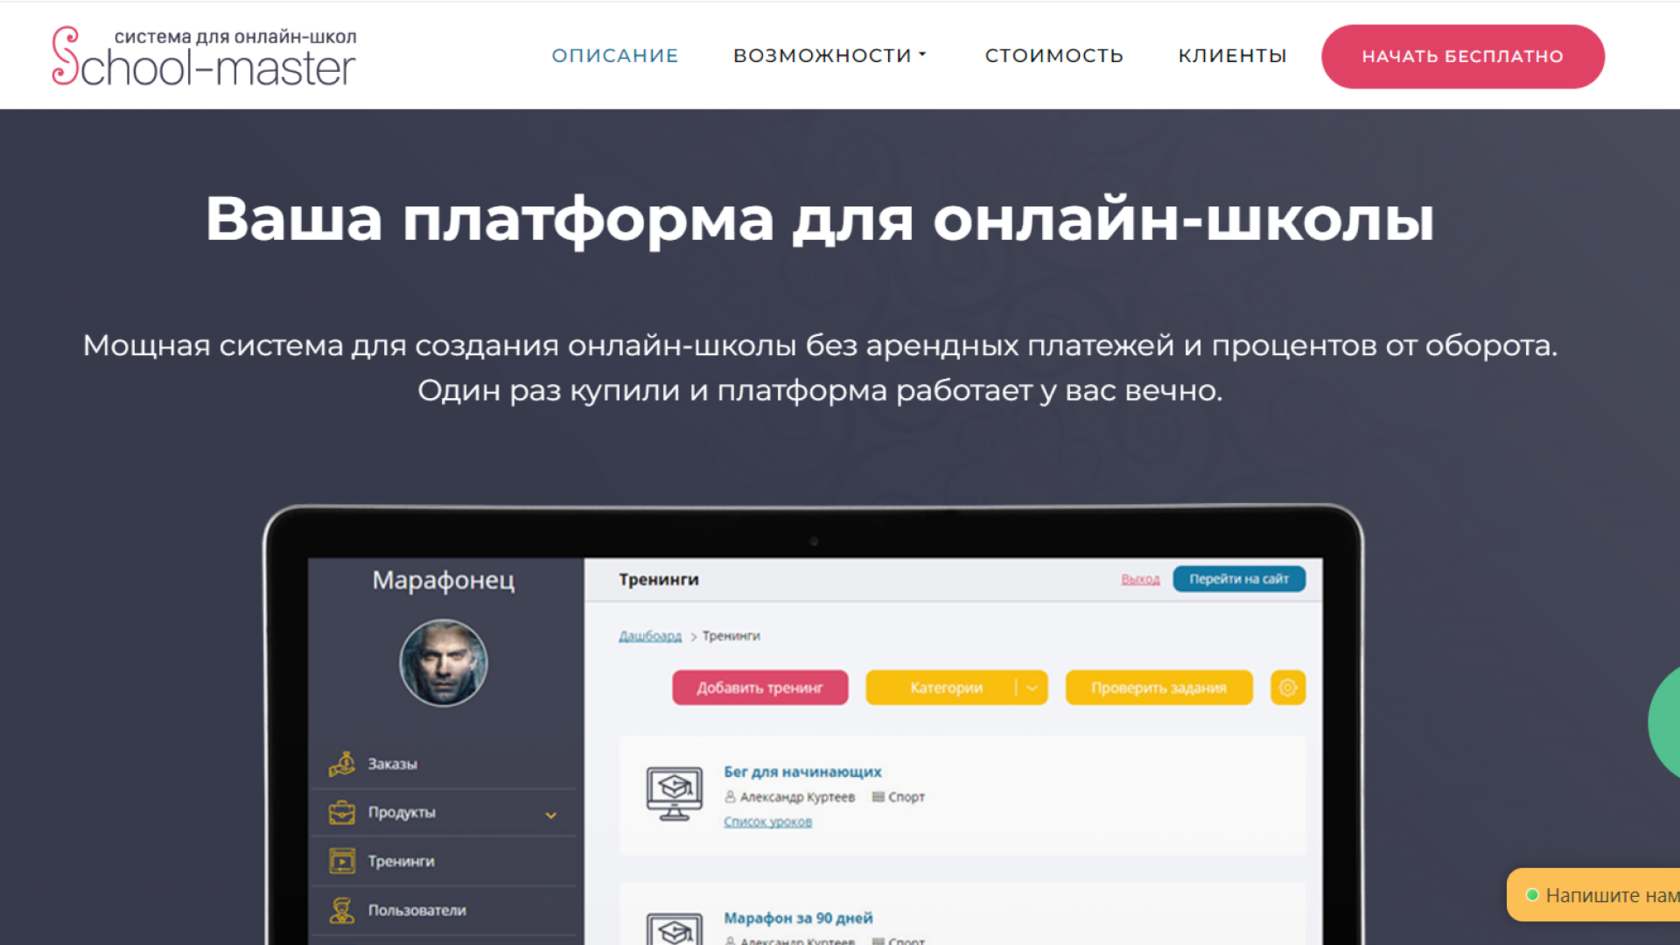This screenshot has height=945, width=1680.
Task: Click the Бег для начинающих course icon
Action: point(674,794)
